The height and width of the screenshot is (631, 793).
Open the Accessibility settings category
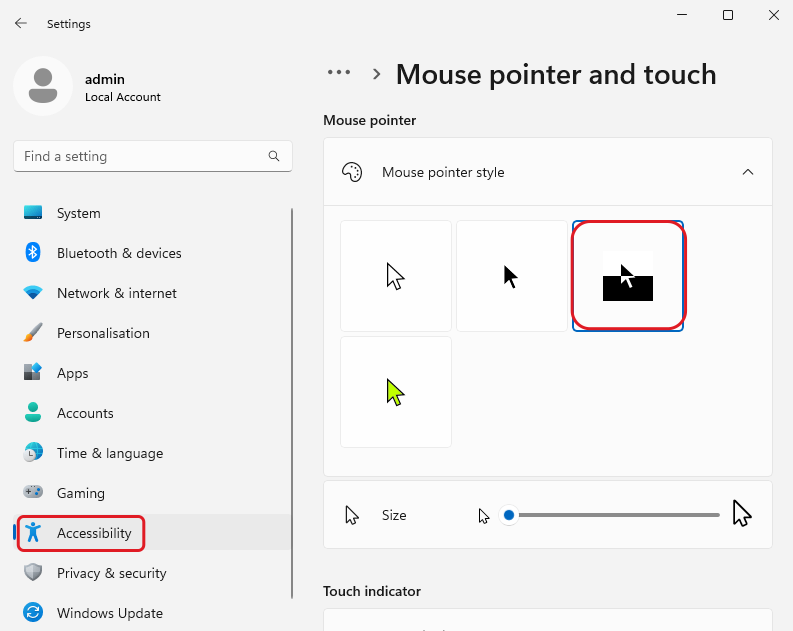[x=94, y=533]
